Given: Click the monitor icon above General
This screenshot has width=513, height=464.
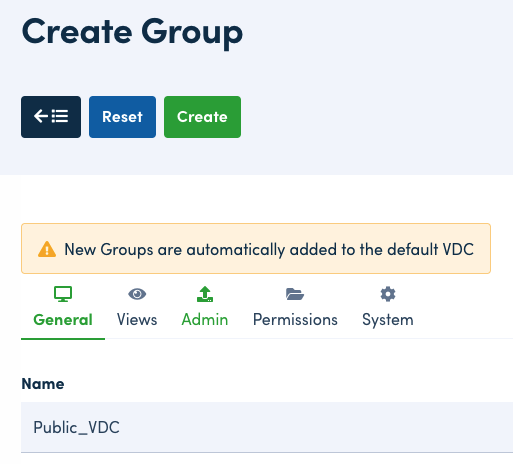Looking at the screenshot, I should [x=63, y=294].
